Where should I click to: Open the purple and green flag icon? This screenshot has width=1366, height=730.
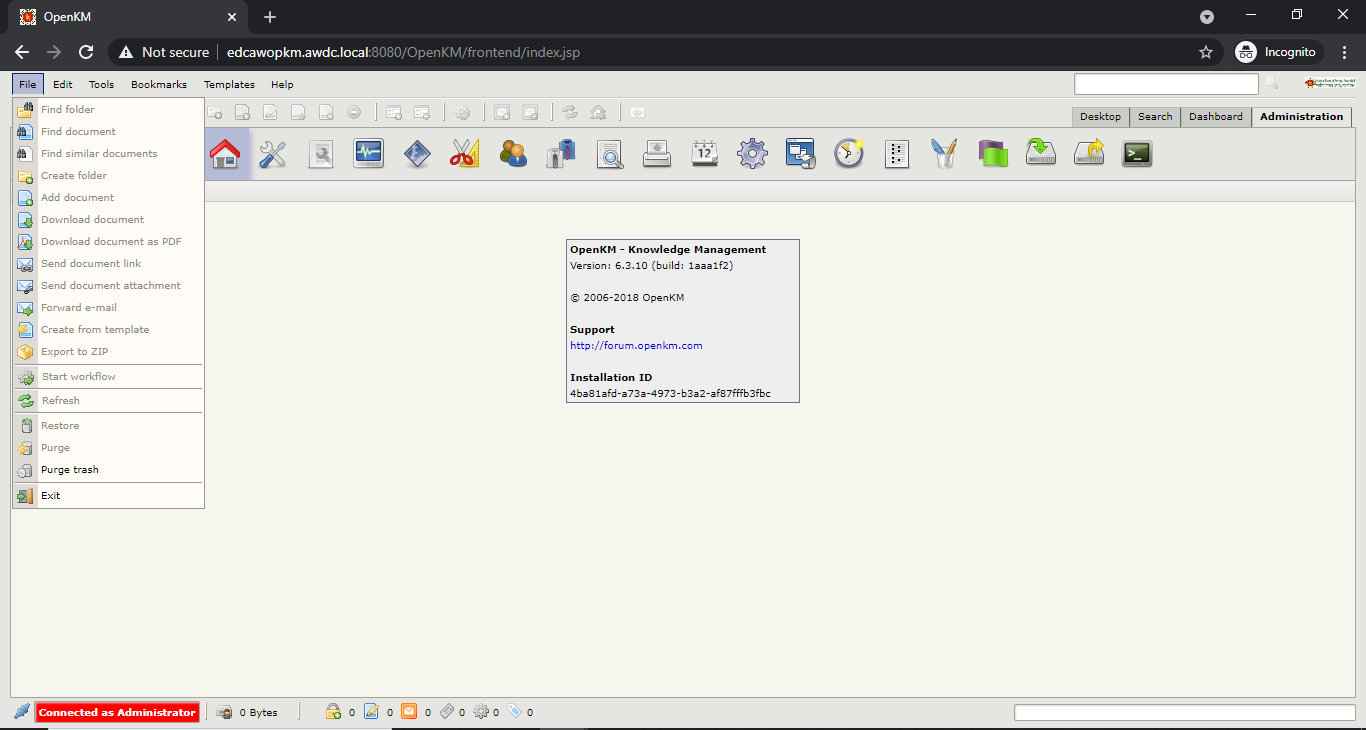tap(993, 153)
